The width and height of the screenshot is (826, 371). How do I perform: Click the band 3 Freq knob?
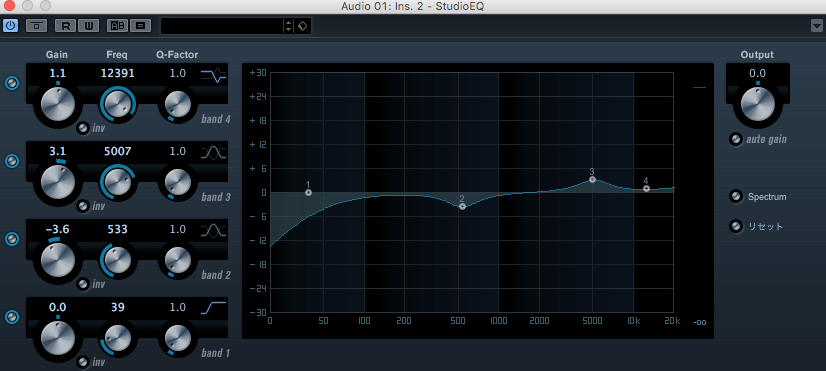117,181
